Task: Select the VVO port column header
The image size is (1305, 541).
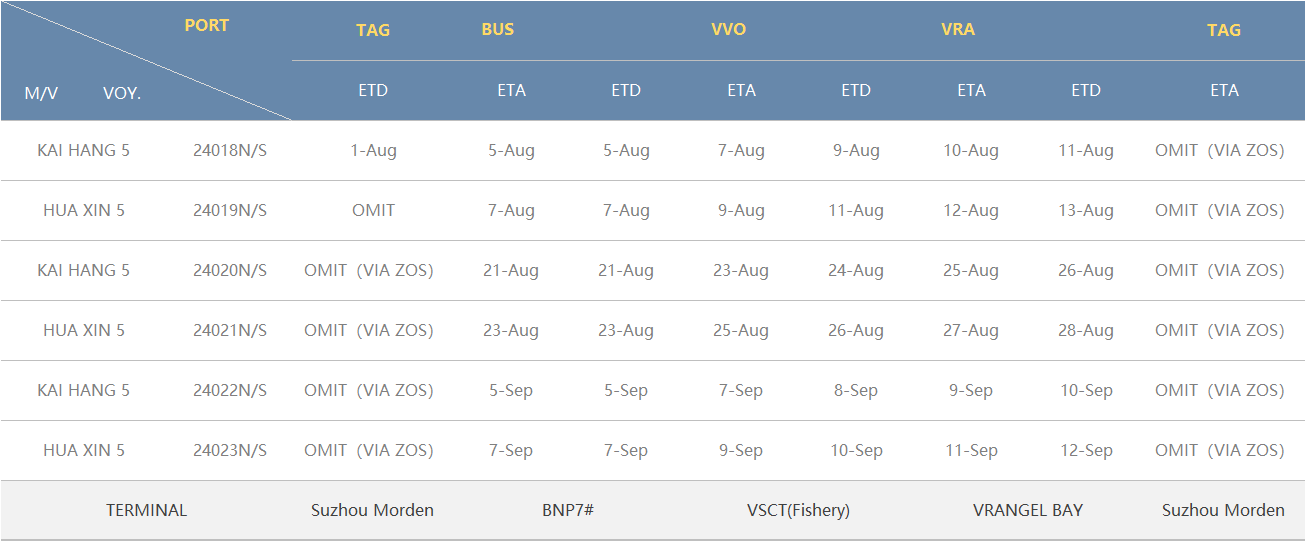Action: click(x=728, y=30)
